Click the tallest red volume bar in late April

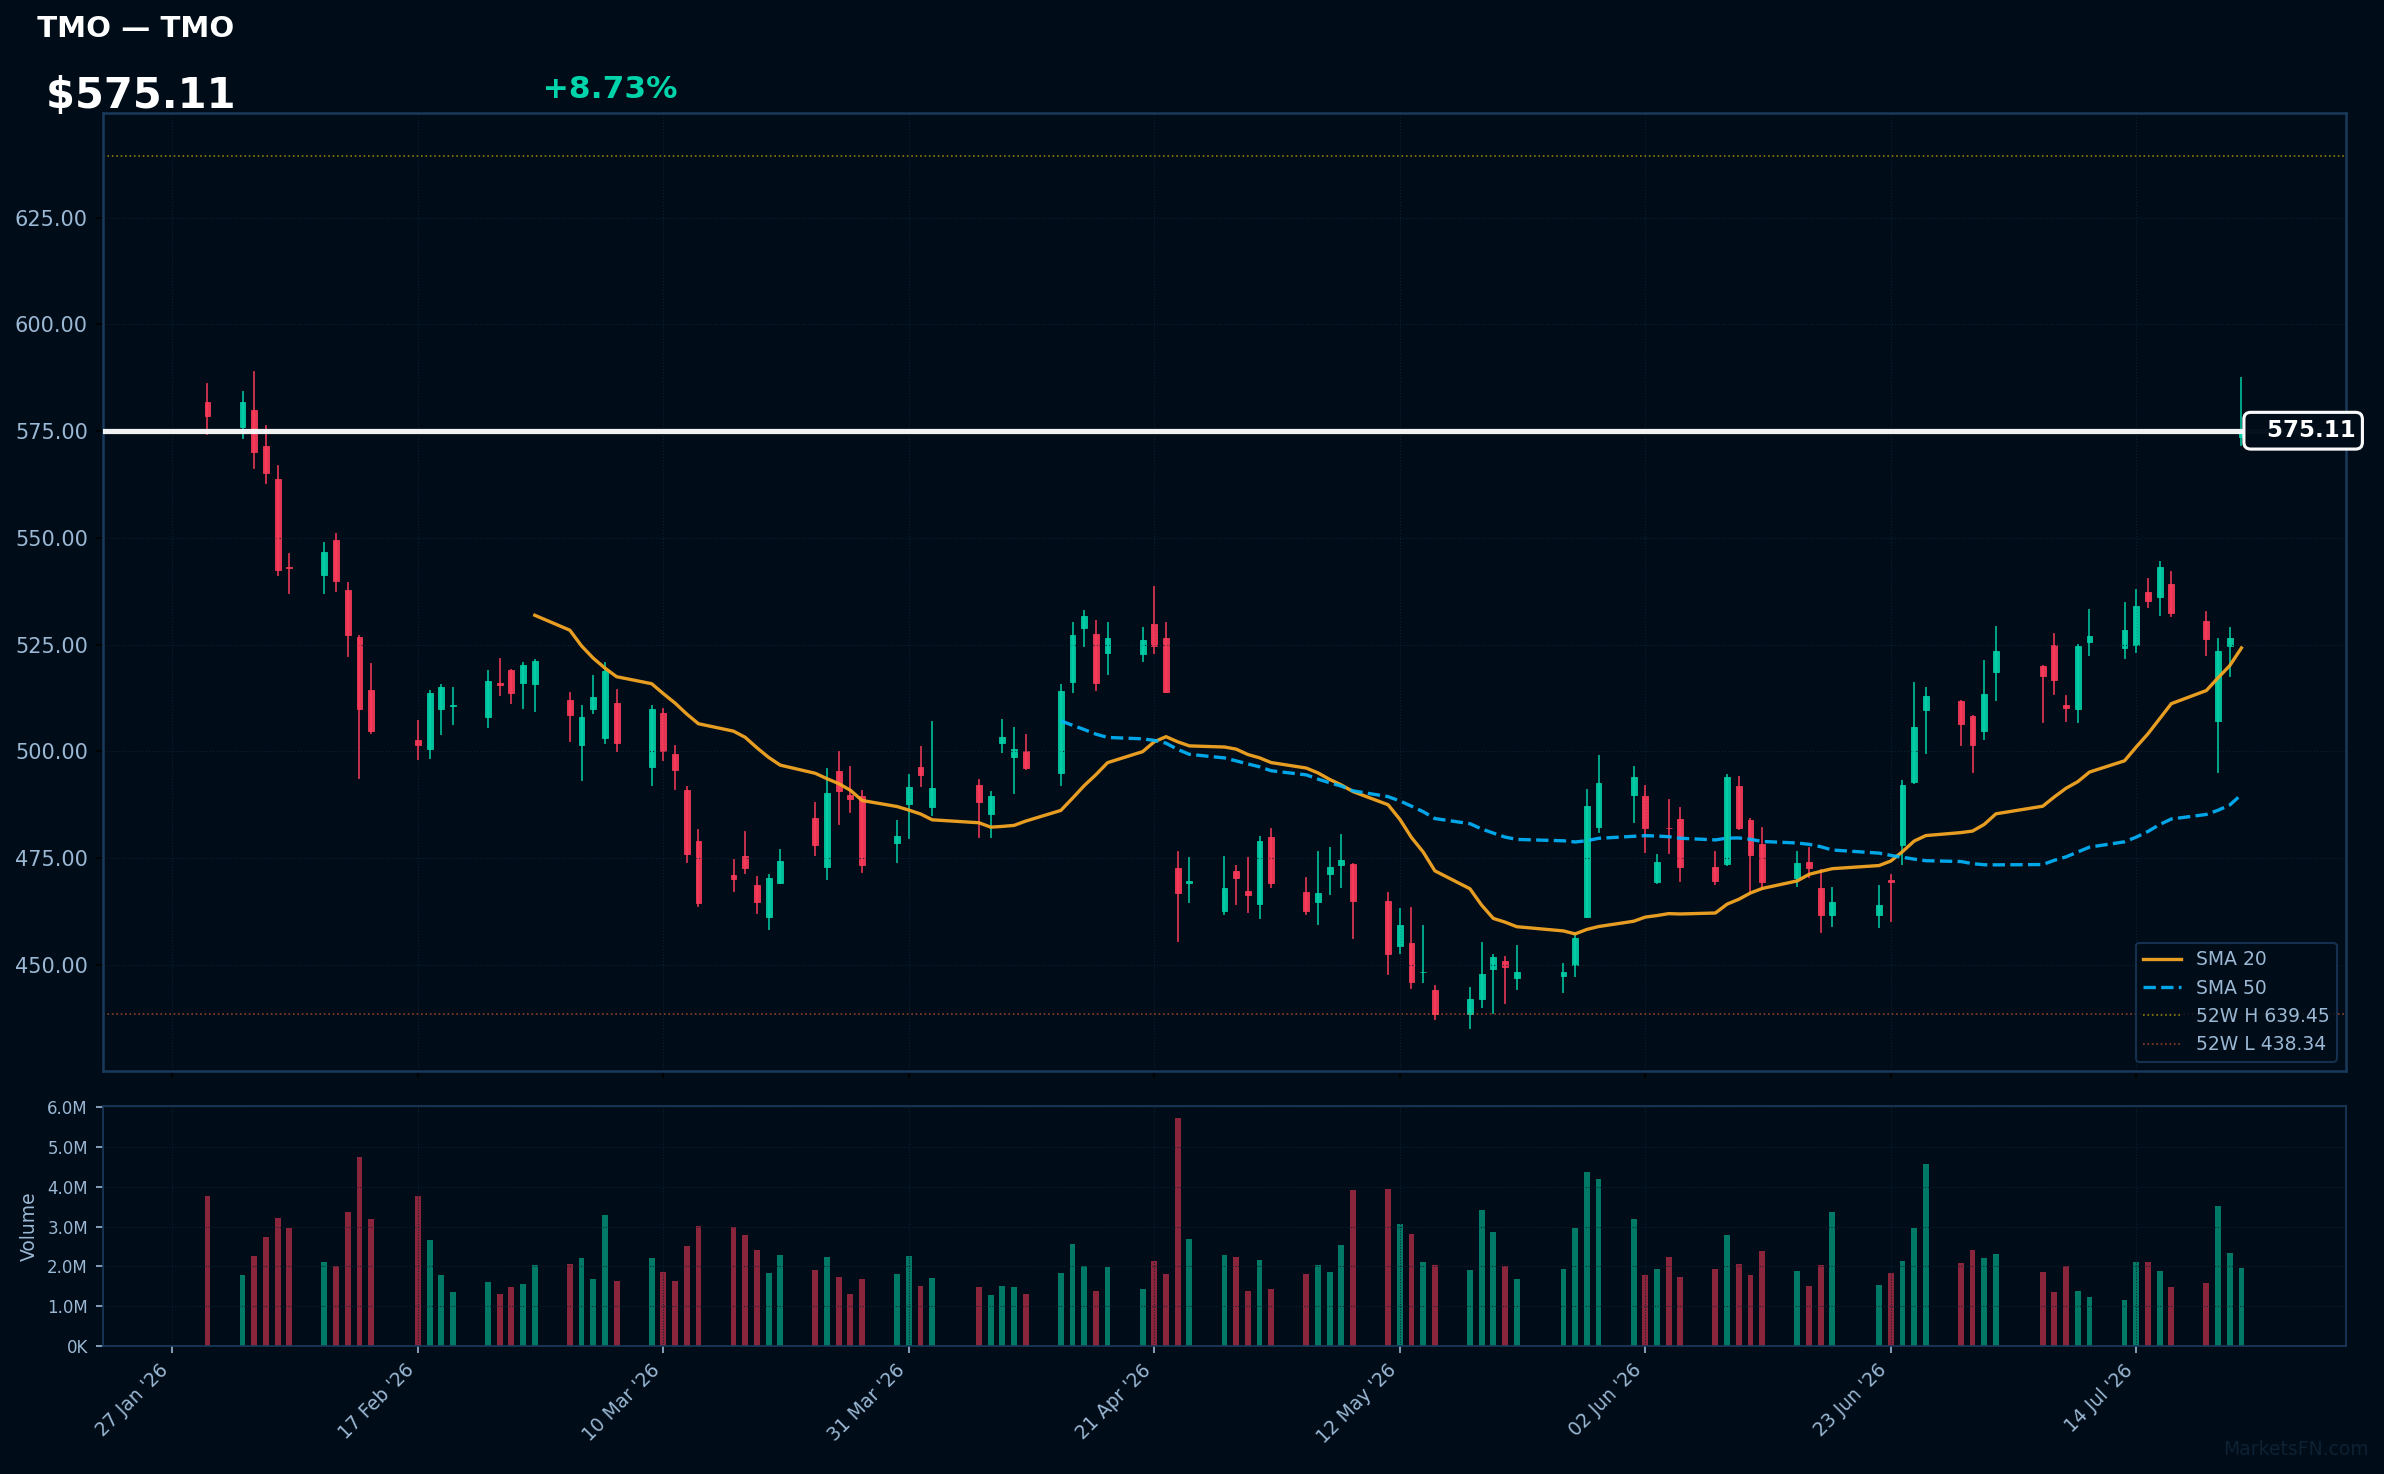click(1178, 1232)
